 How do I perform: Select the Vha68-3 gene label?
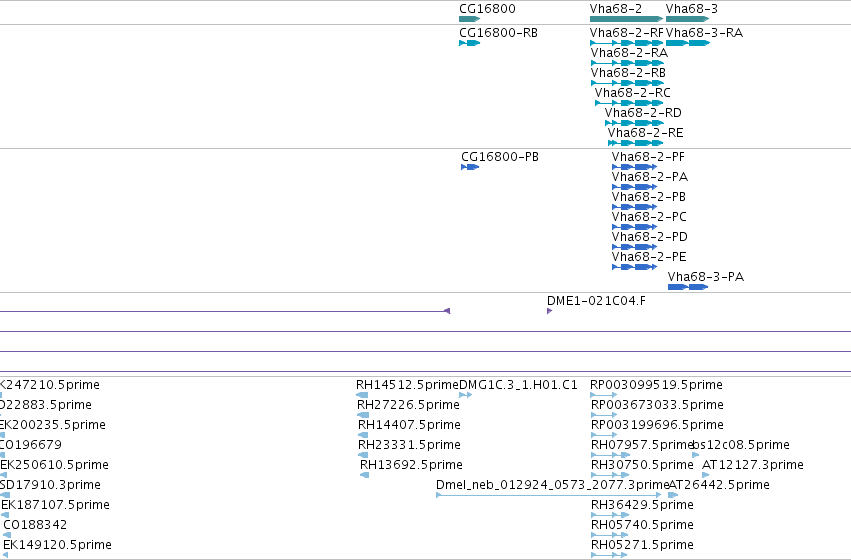[x=692, y=9]
